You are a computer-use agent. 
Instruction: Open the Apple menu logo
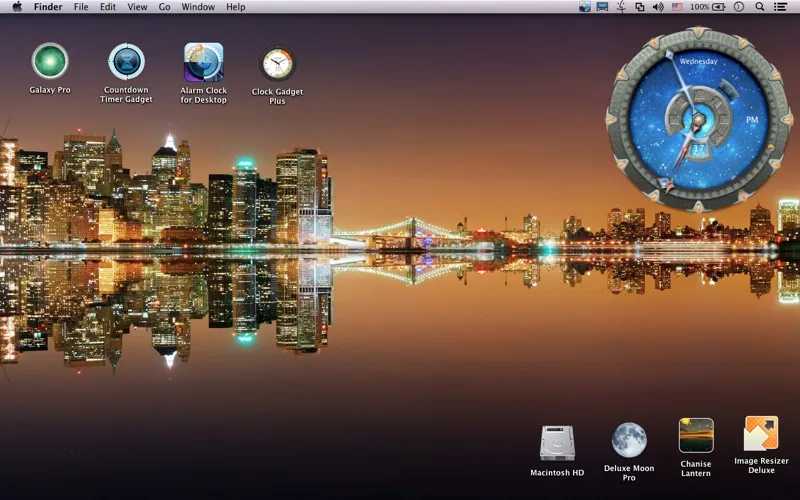(17, 7)
